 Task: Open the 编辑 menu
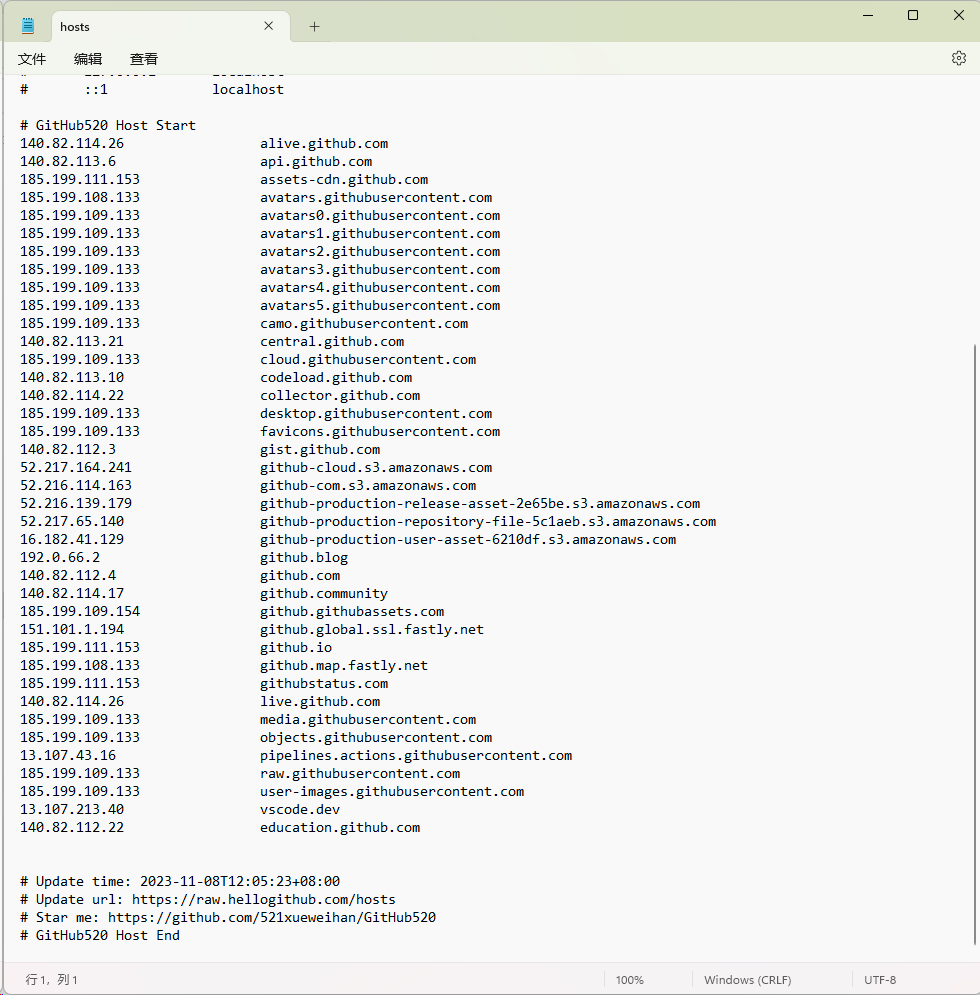(x=87, y=59)
